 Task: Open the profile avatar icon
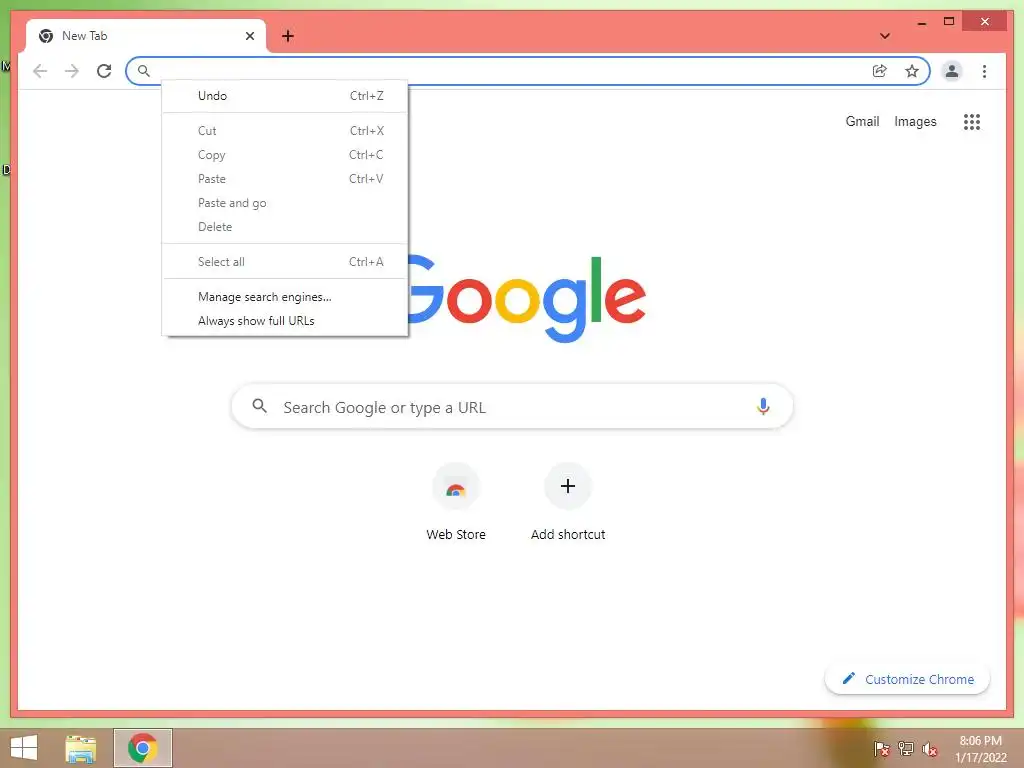point(952,71)
